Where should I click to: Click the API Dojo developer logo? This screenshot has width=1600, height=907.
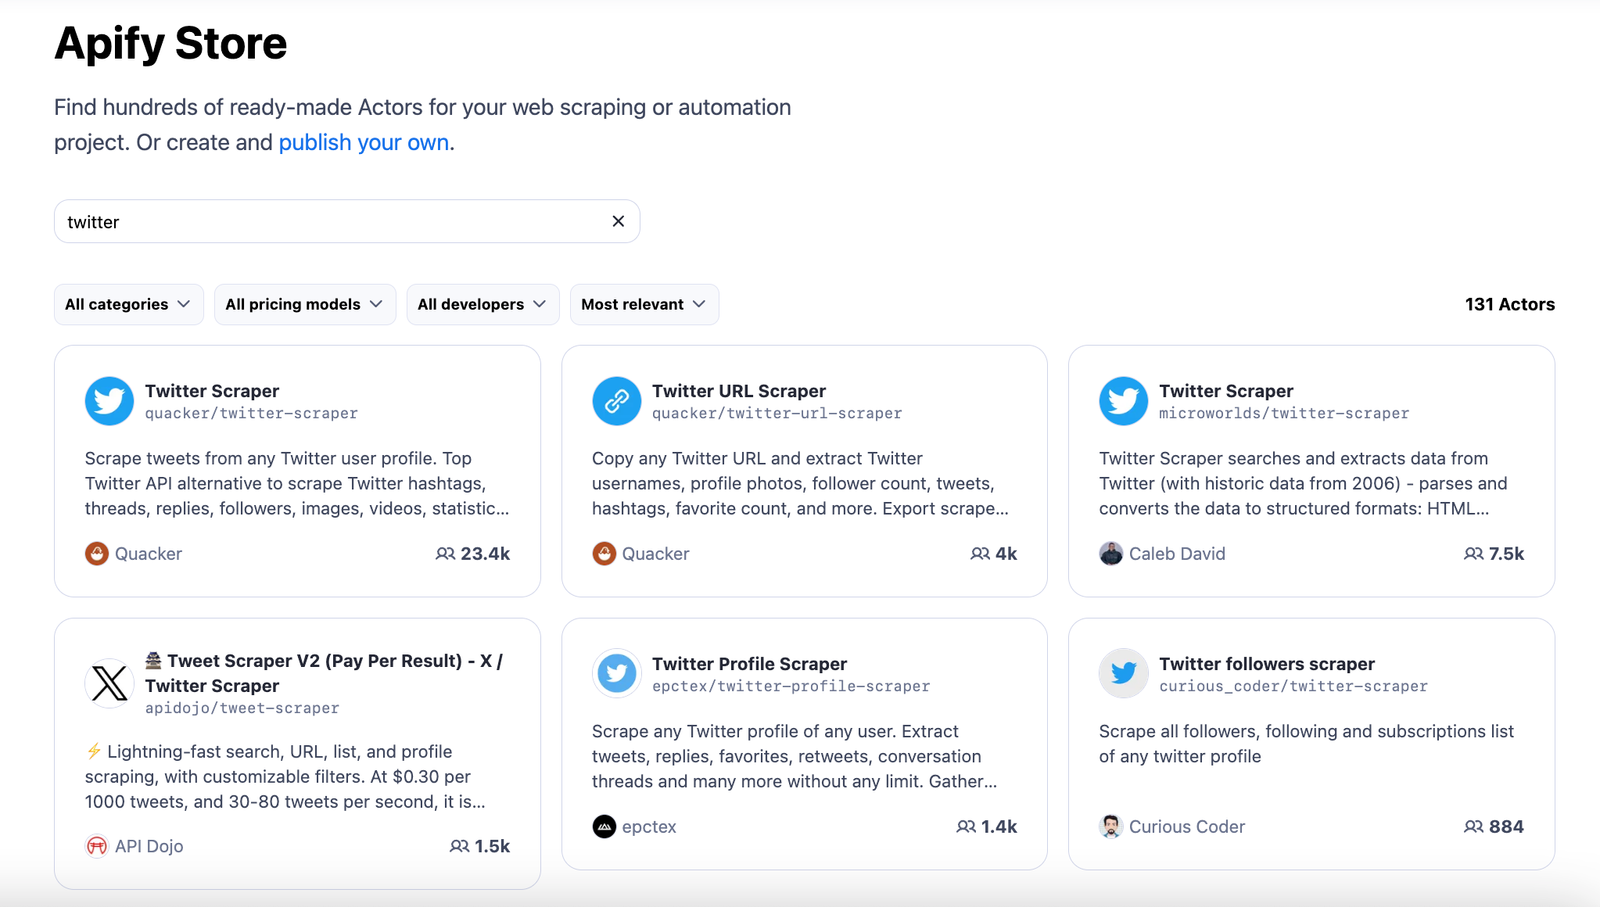[x=97, y=846]
